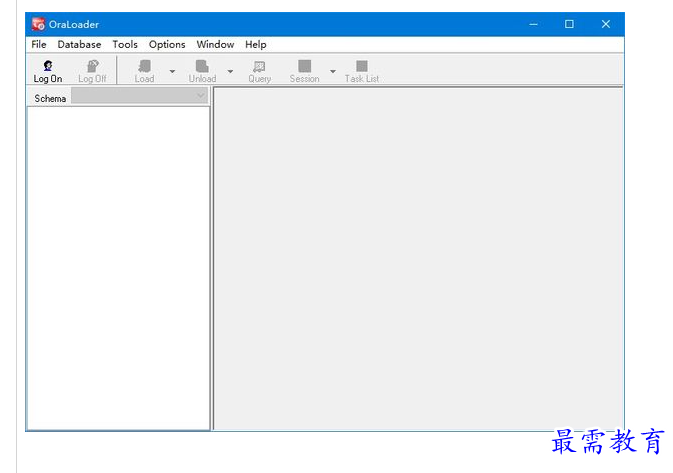
Task: Open the Options menu
Action: tap(167, 44)
